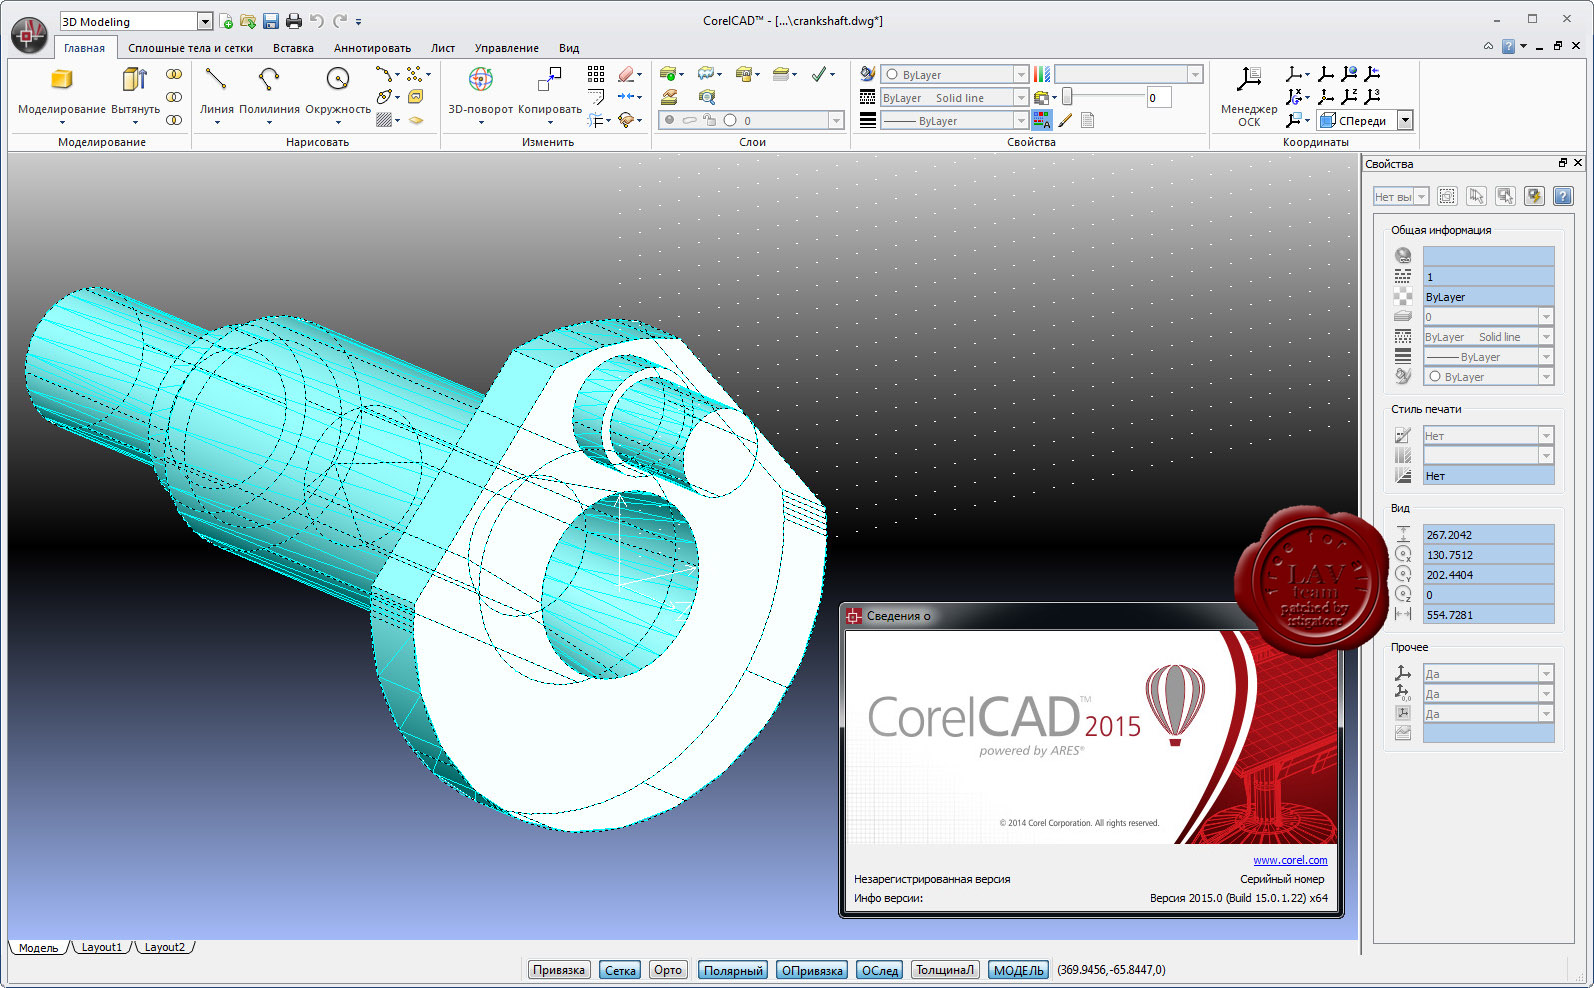Image resolution: width=1594 pixels, height=988 pixels.
Task: Click the quick select lightning icon in Свойства
Action: (1534, 196)
